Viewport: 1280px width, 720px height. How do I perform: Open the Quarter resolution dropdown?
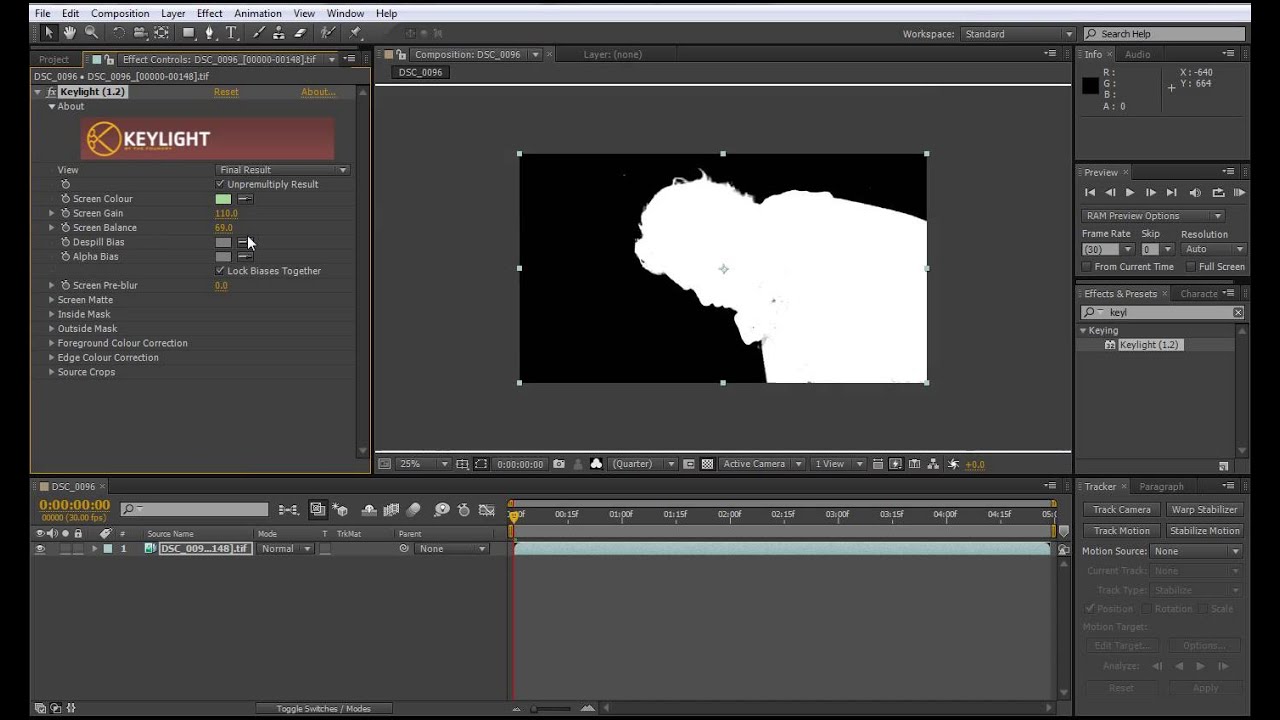coord(643,464)
